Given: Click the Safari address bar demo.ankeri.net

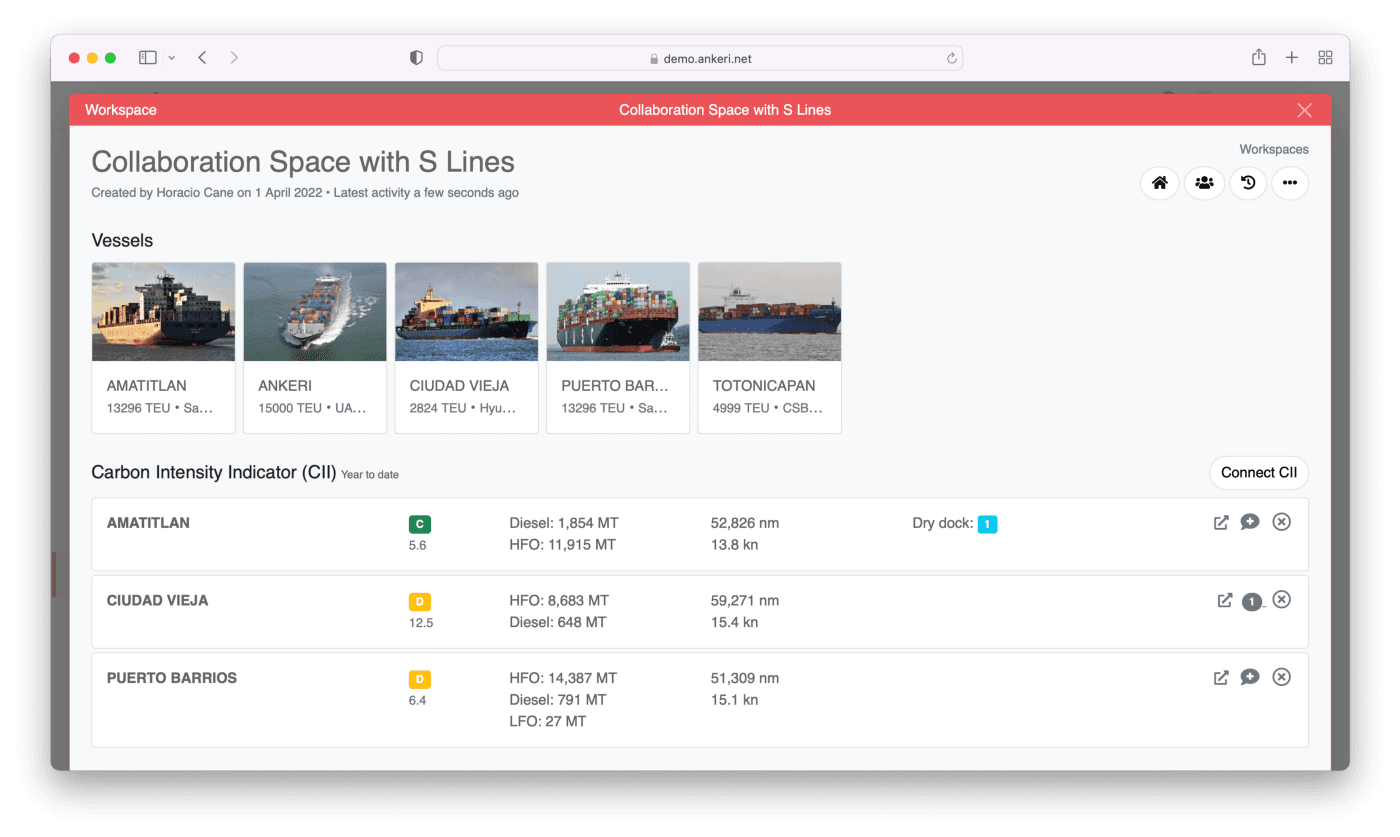Looking at the screenshot, I should pyautogui.click(x=700, y=58).
